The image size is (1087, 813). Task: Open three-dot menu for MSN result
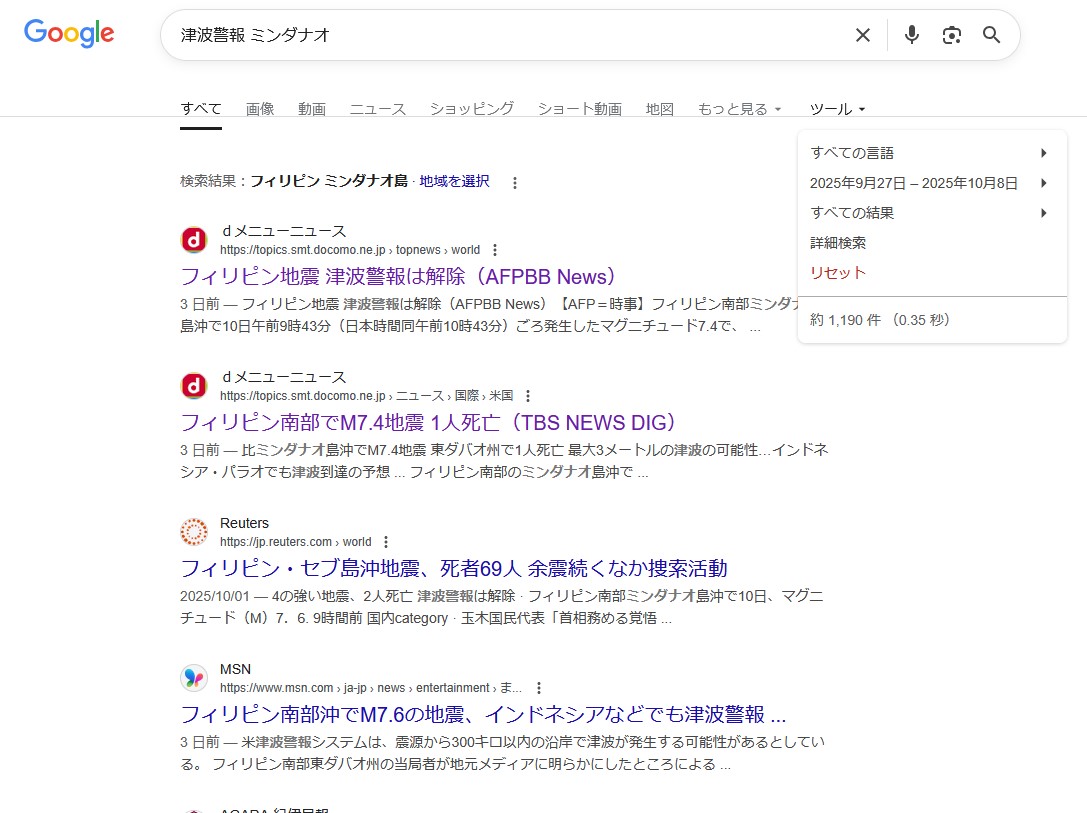point(539,688)
